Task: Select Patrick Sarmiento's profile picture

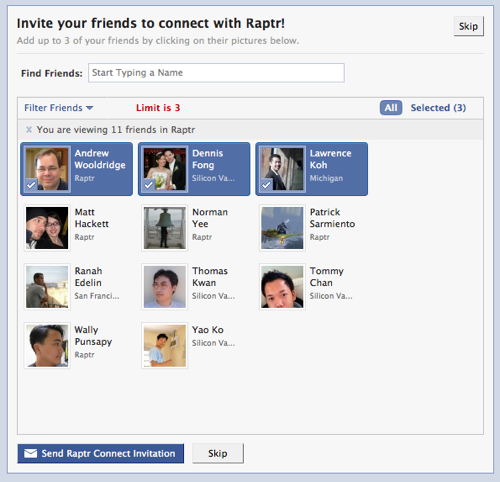Action: pos(282,228)
